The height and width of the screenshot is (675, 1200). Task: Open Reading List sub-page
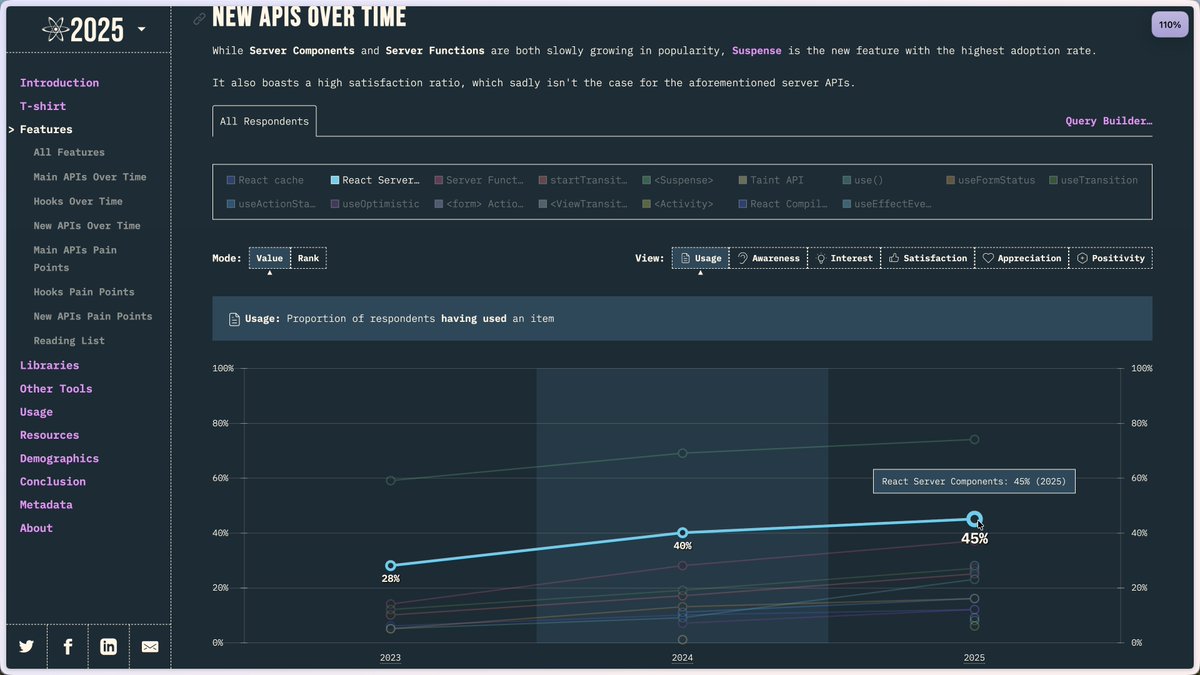[x=69, y=341]
